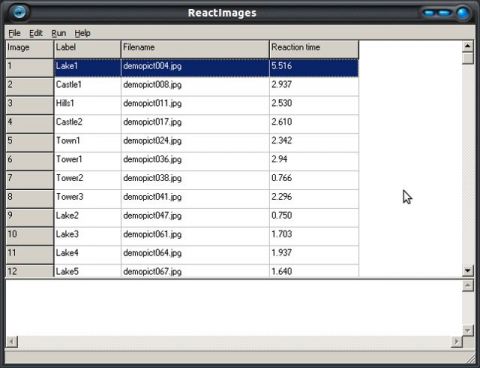
Task: Click the demopict017.jpg filename cell
Action: [195, 124]
